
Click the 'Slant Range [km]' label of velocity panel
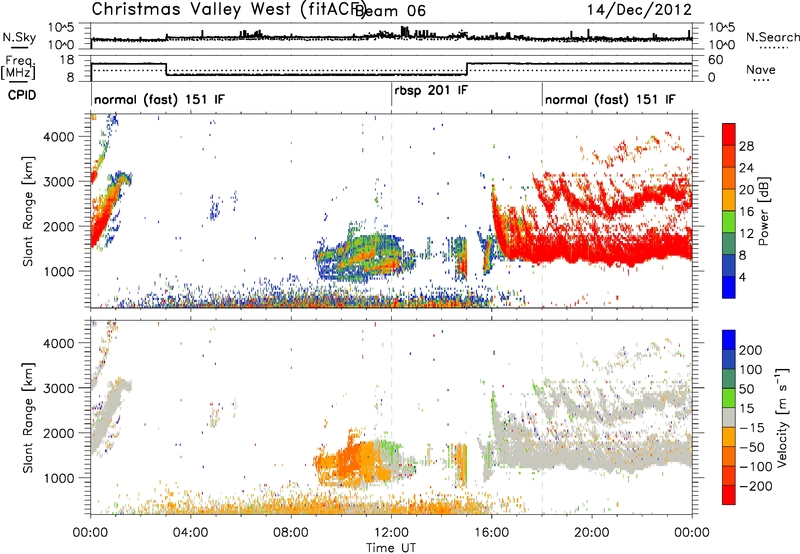(28, 418)
